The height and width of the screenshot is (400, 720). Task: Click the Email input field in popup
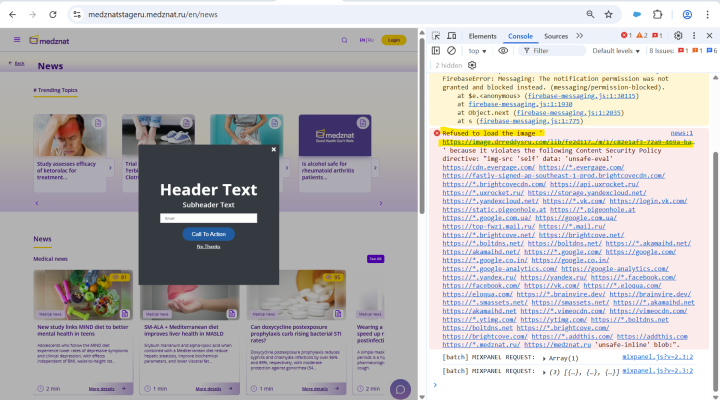(208, 218)
